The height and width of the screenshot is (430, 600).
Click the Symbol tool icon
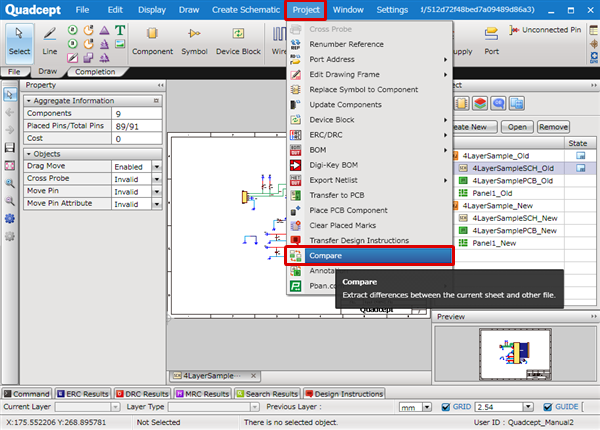click(x=194, y=34)
